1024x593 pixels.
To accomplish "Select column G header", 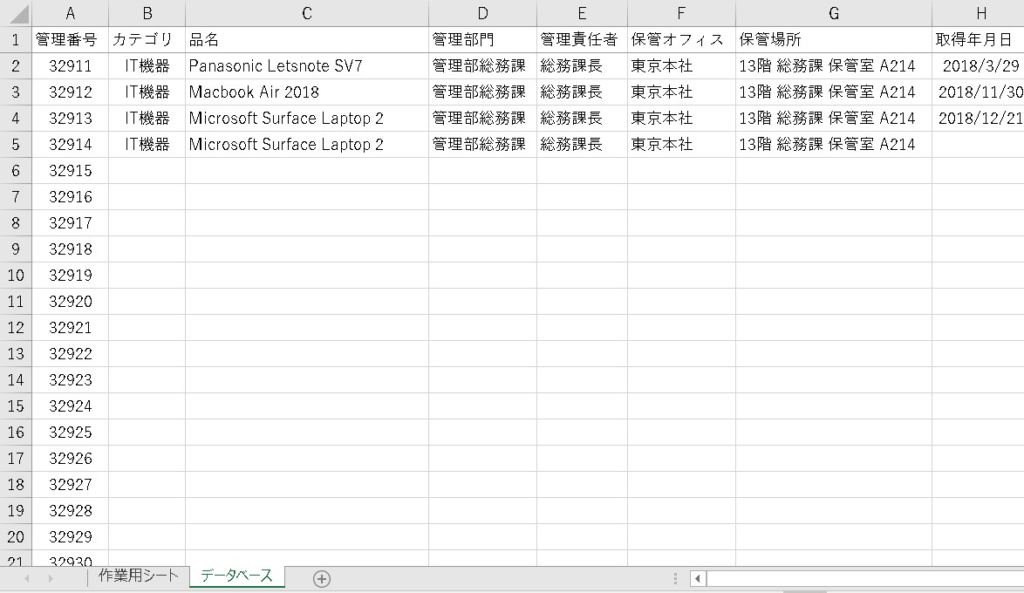I will [833, 13].
